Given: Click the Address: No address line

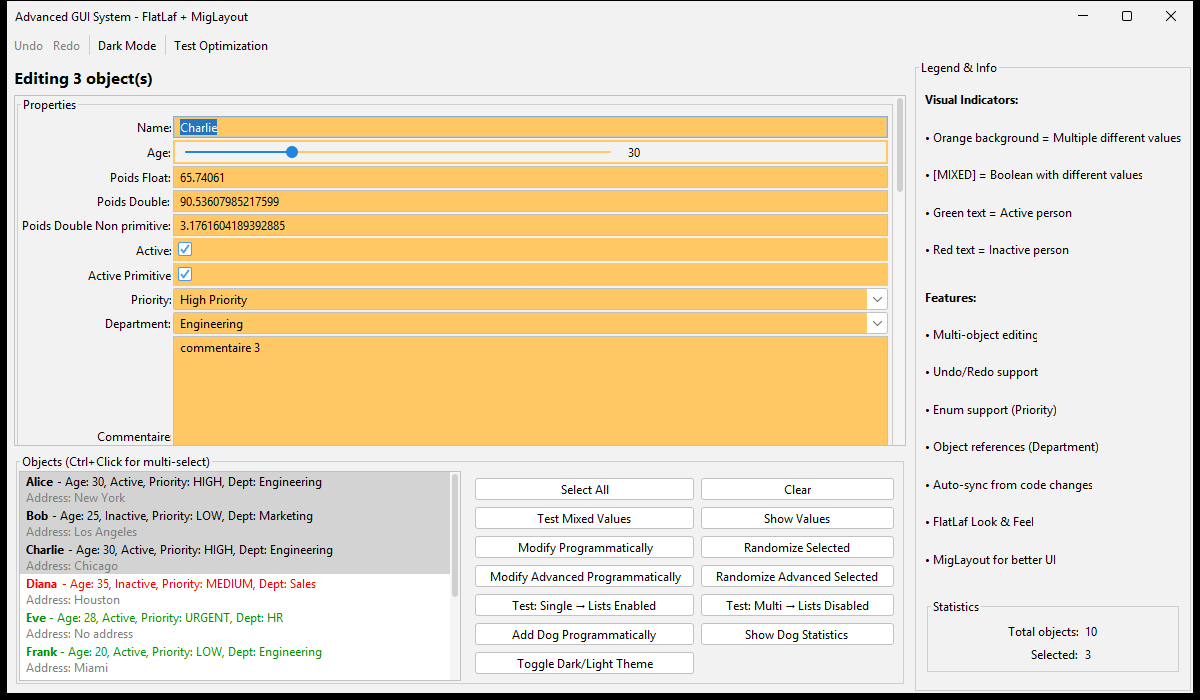Looking at the screenshot, I should click(x=80, y=634).
